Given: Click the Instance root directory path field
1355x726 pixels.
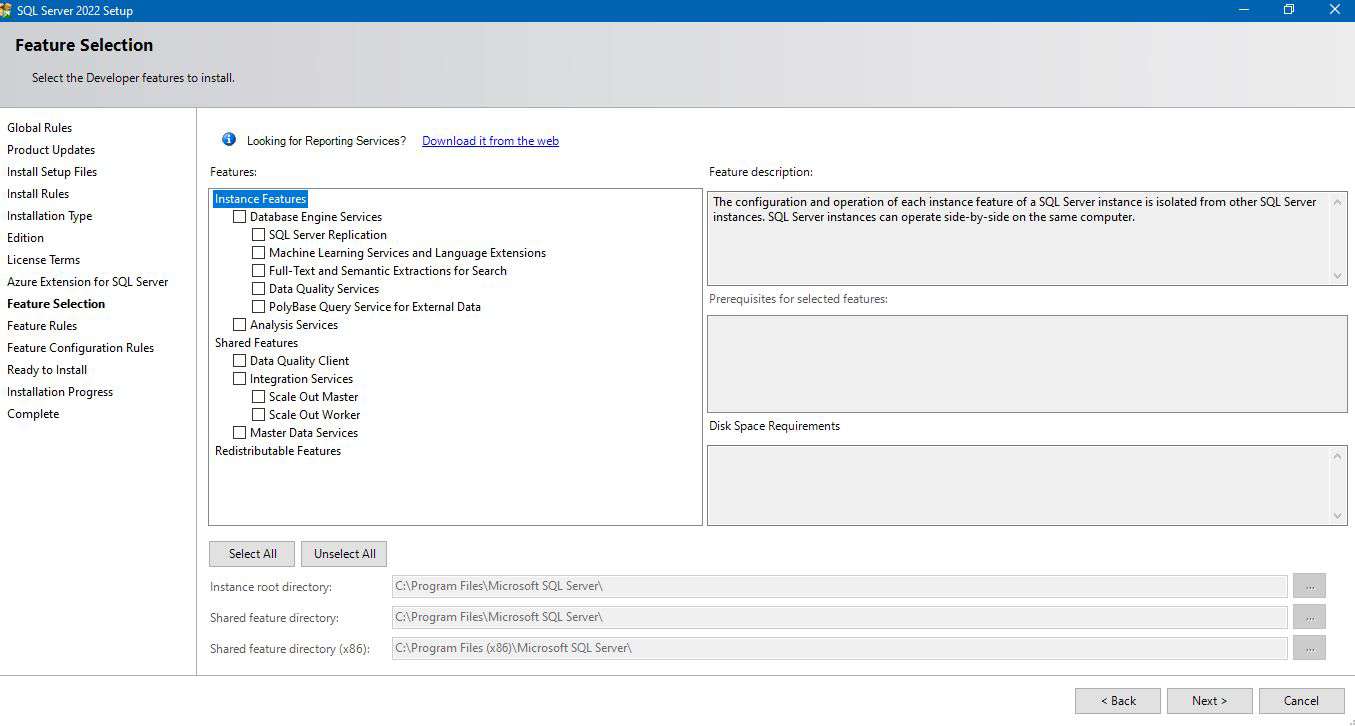Looking at the screenshot, I should pyautogui.click(x=839, y=586).
